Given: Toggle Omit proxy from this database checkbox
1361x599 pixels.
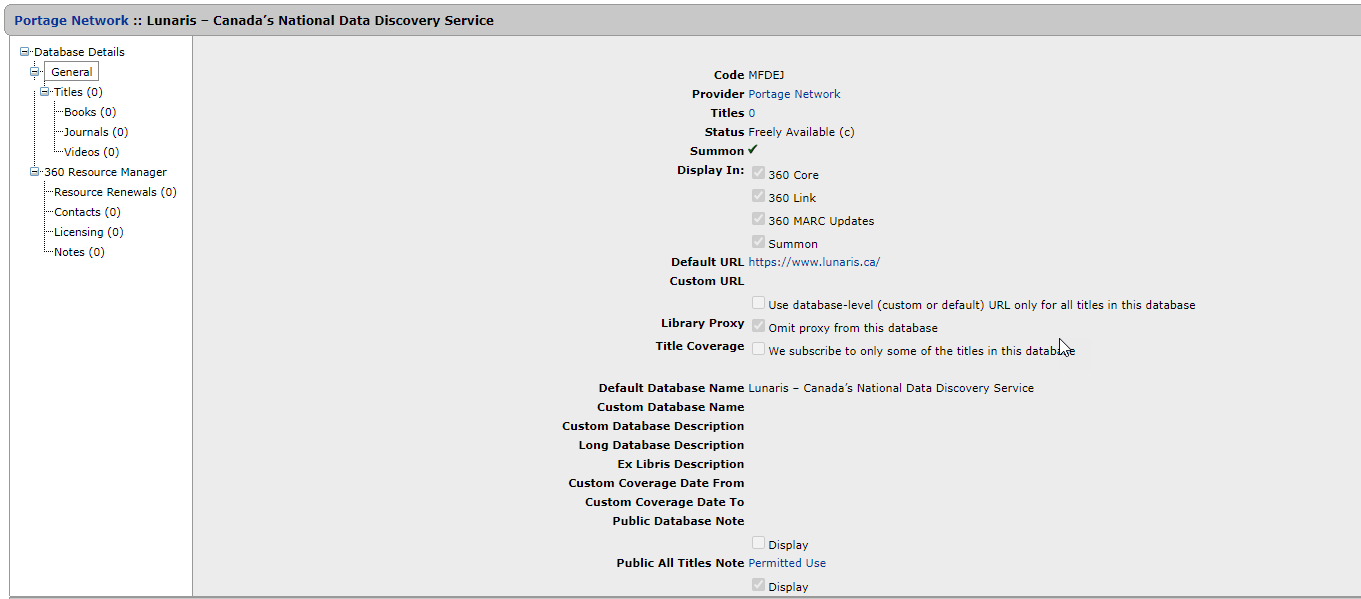Looking at the screenshot, I should [x=759, y=326].
